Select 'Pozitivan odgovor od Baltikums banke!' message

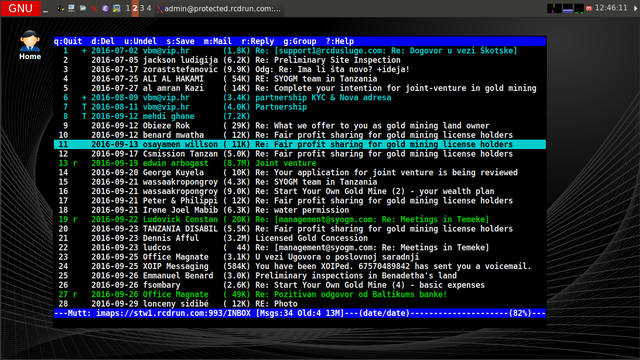(300, 295)
